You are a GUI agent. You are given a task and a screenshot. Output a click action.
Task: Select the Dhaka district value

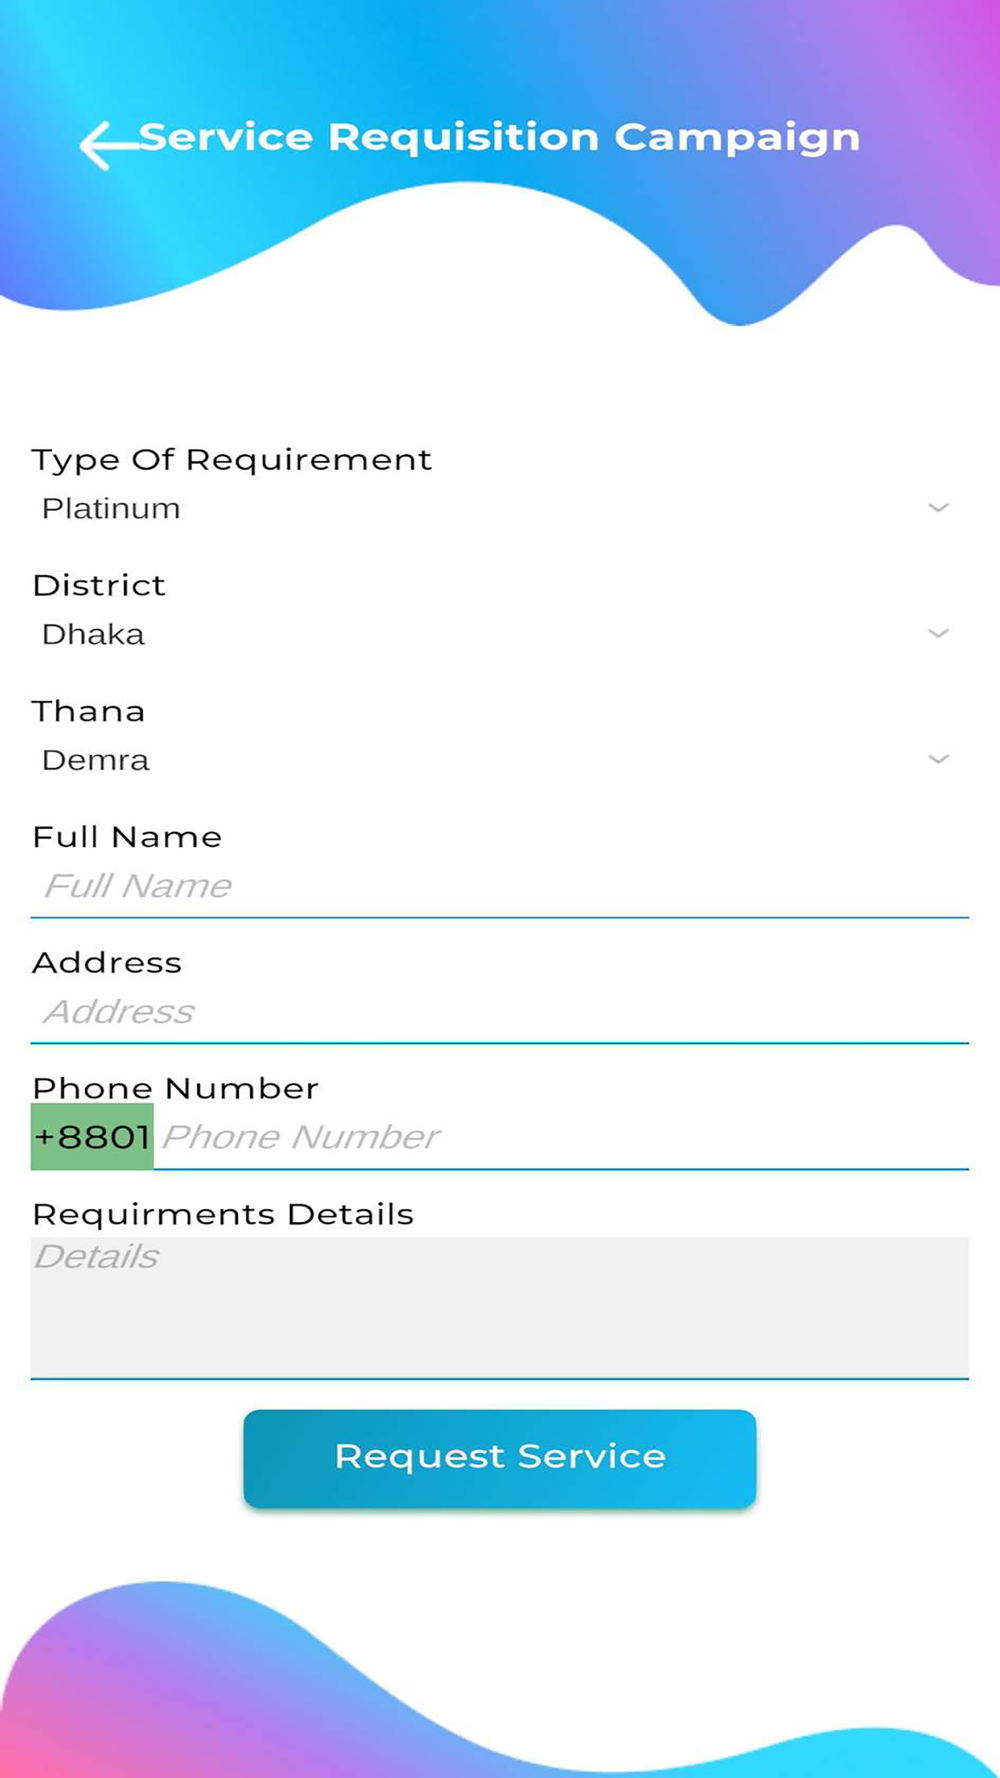pos(93,634)
